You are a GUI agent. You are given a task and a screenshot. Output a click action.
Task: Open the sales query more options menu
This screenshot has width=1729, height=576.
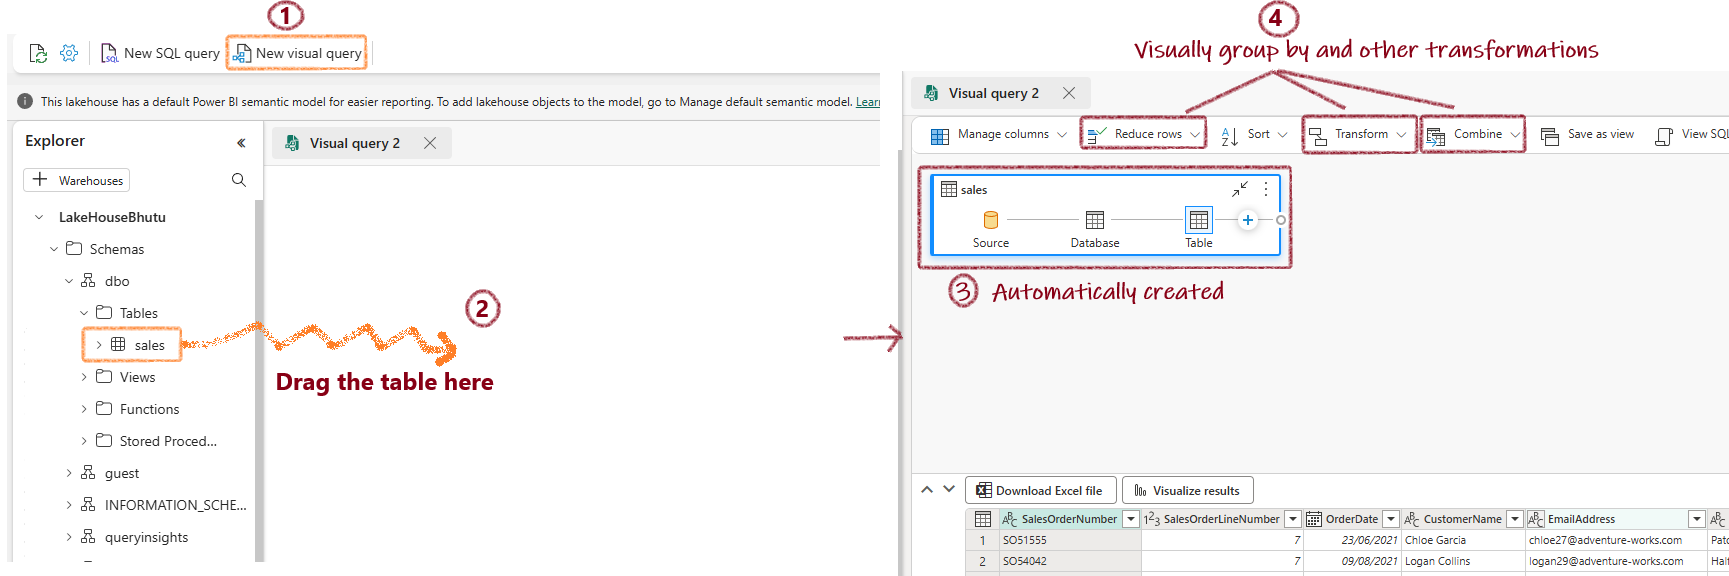pos(1266,189)
